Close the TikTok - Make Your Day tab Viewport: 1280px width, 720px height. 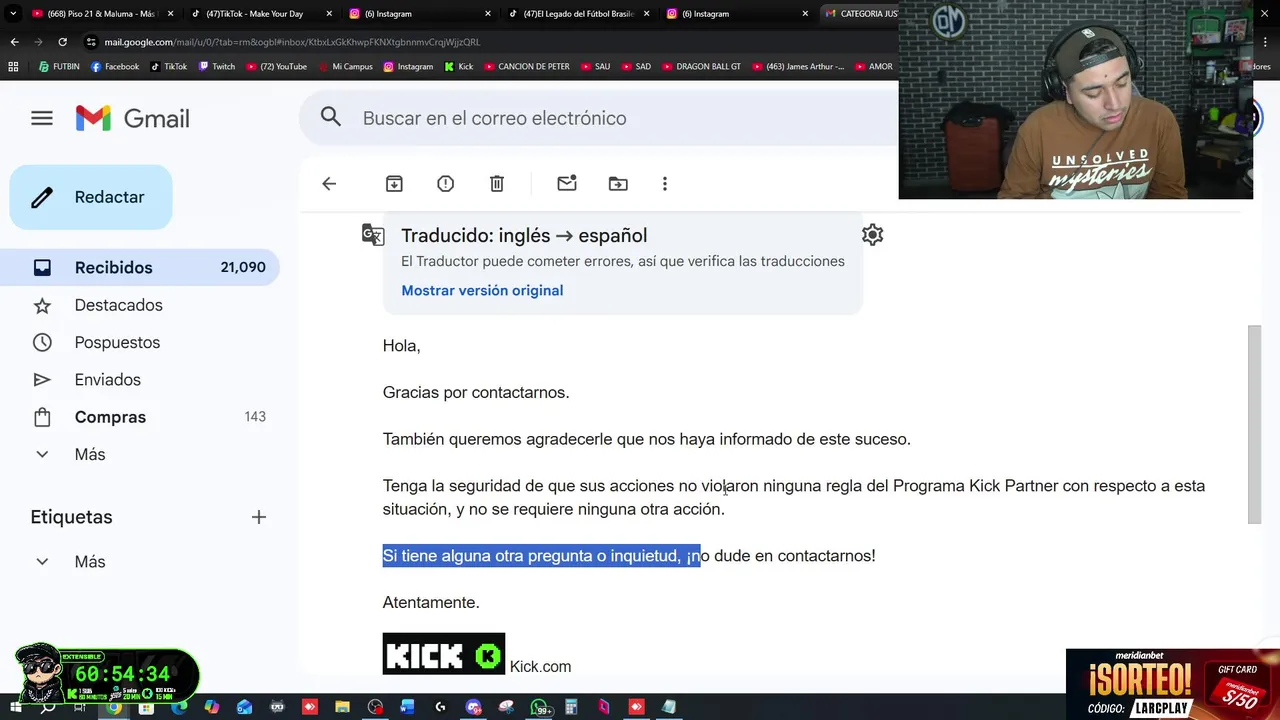[329, 14]
